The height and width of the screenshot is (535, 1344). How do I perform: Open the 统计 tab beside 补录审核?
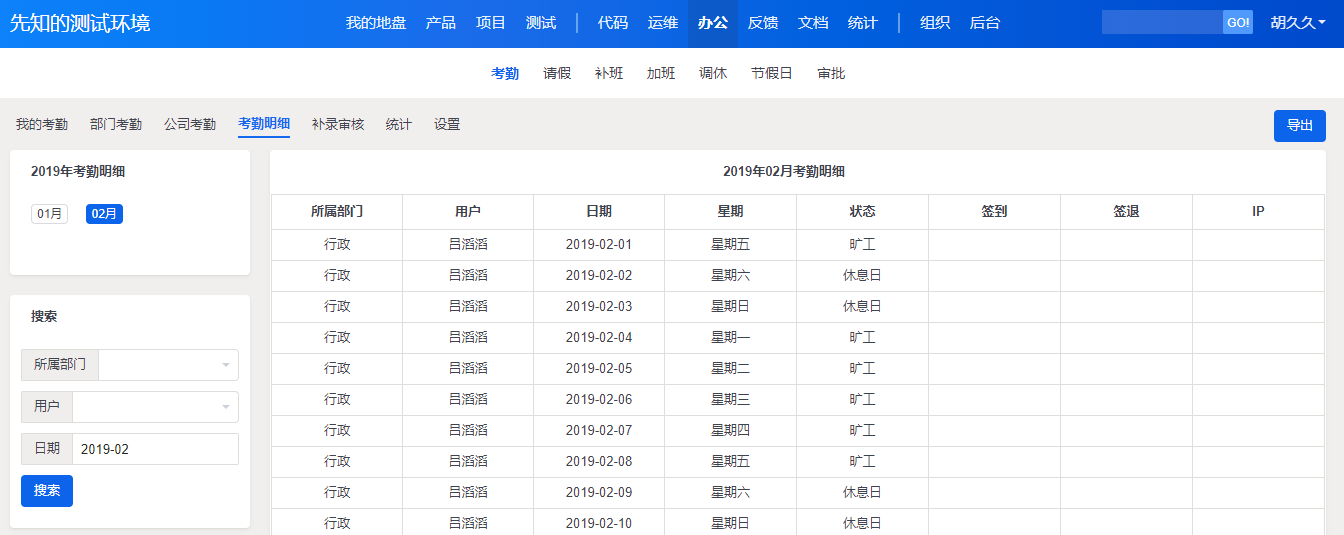click(x=399, y=125)
